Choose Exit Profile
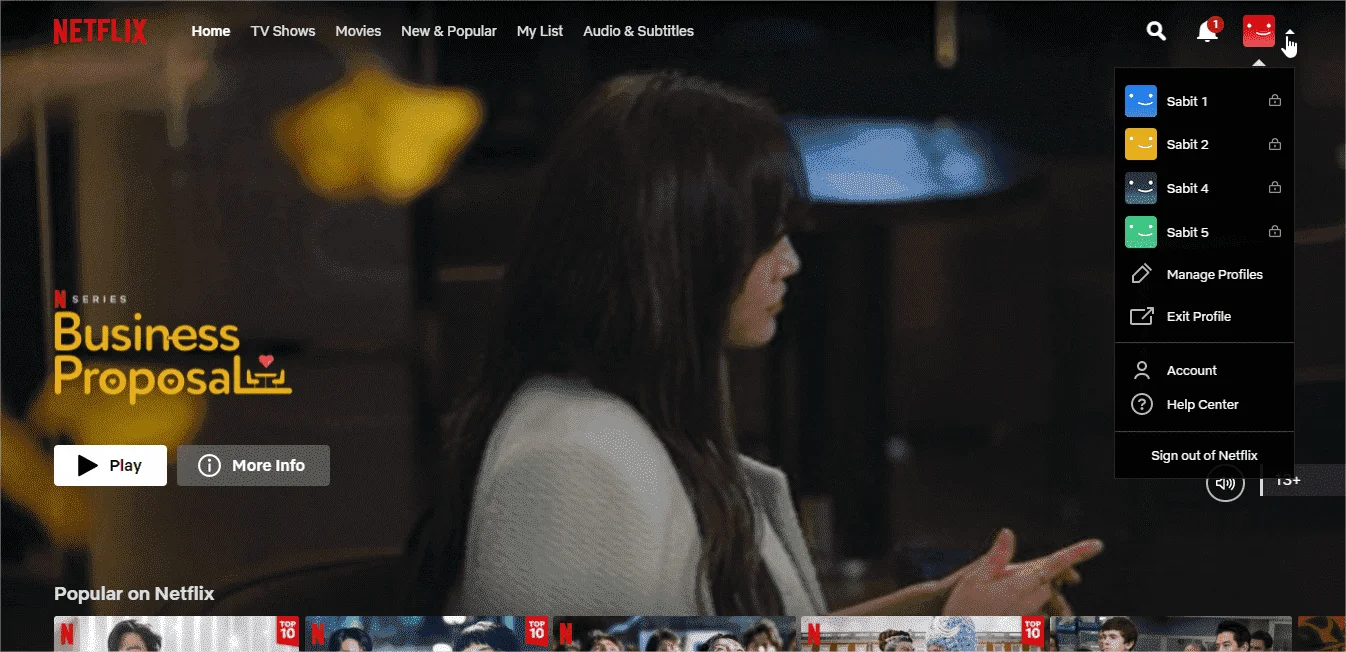Screen dimensions: 1346x652 pyautogui.click(x=1199, y=316)
